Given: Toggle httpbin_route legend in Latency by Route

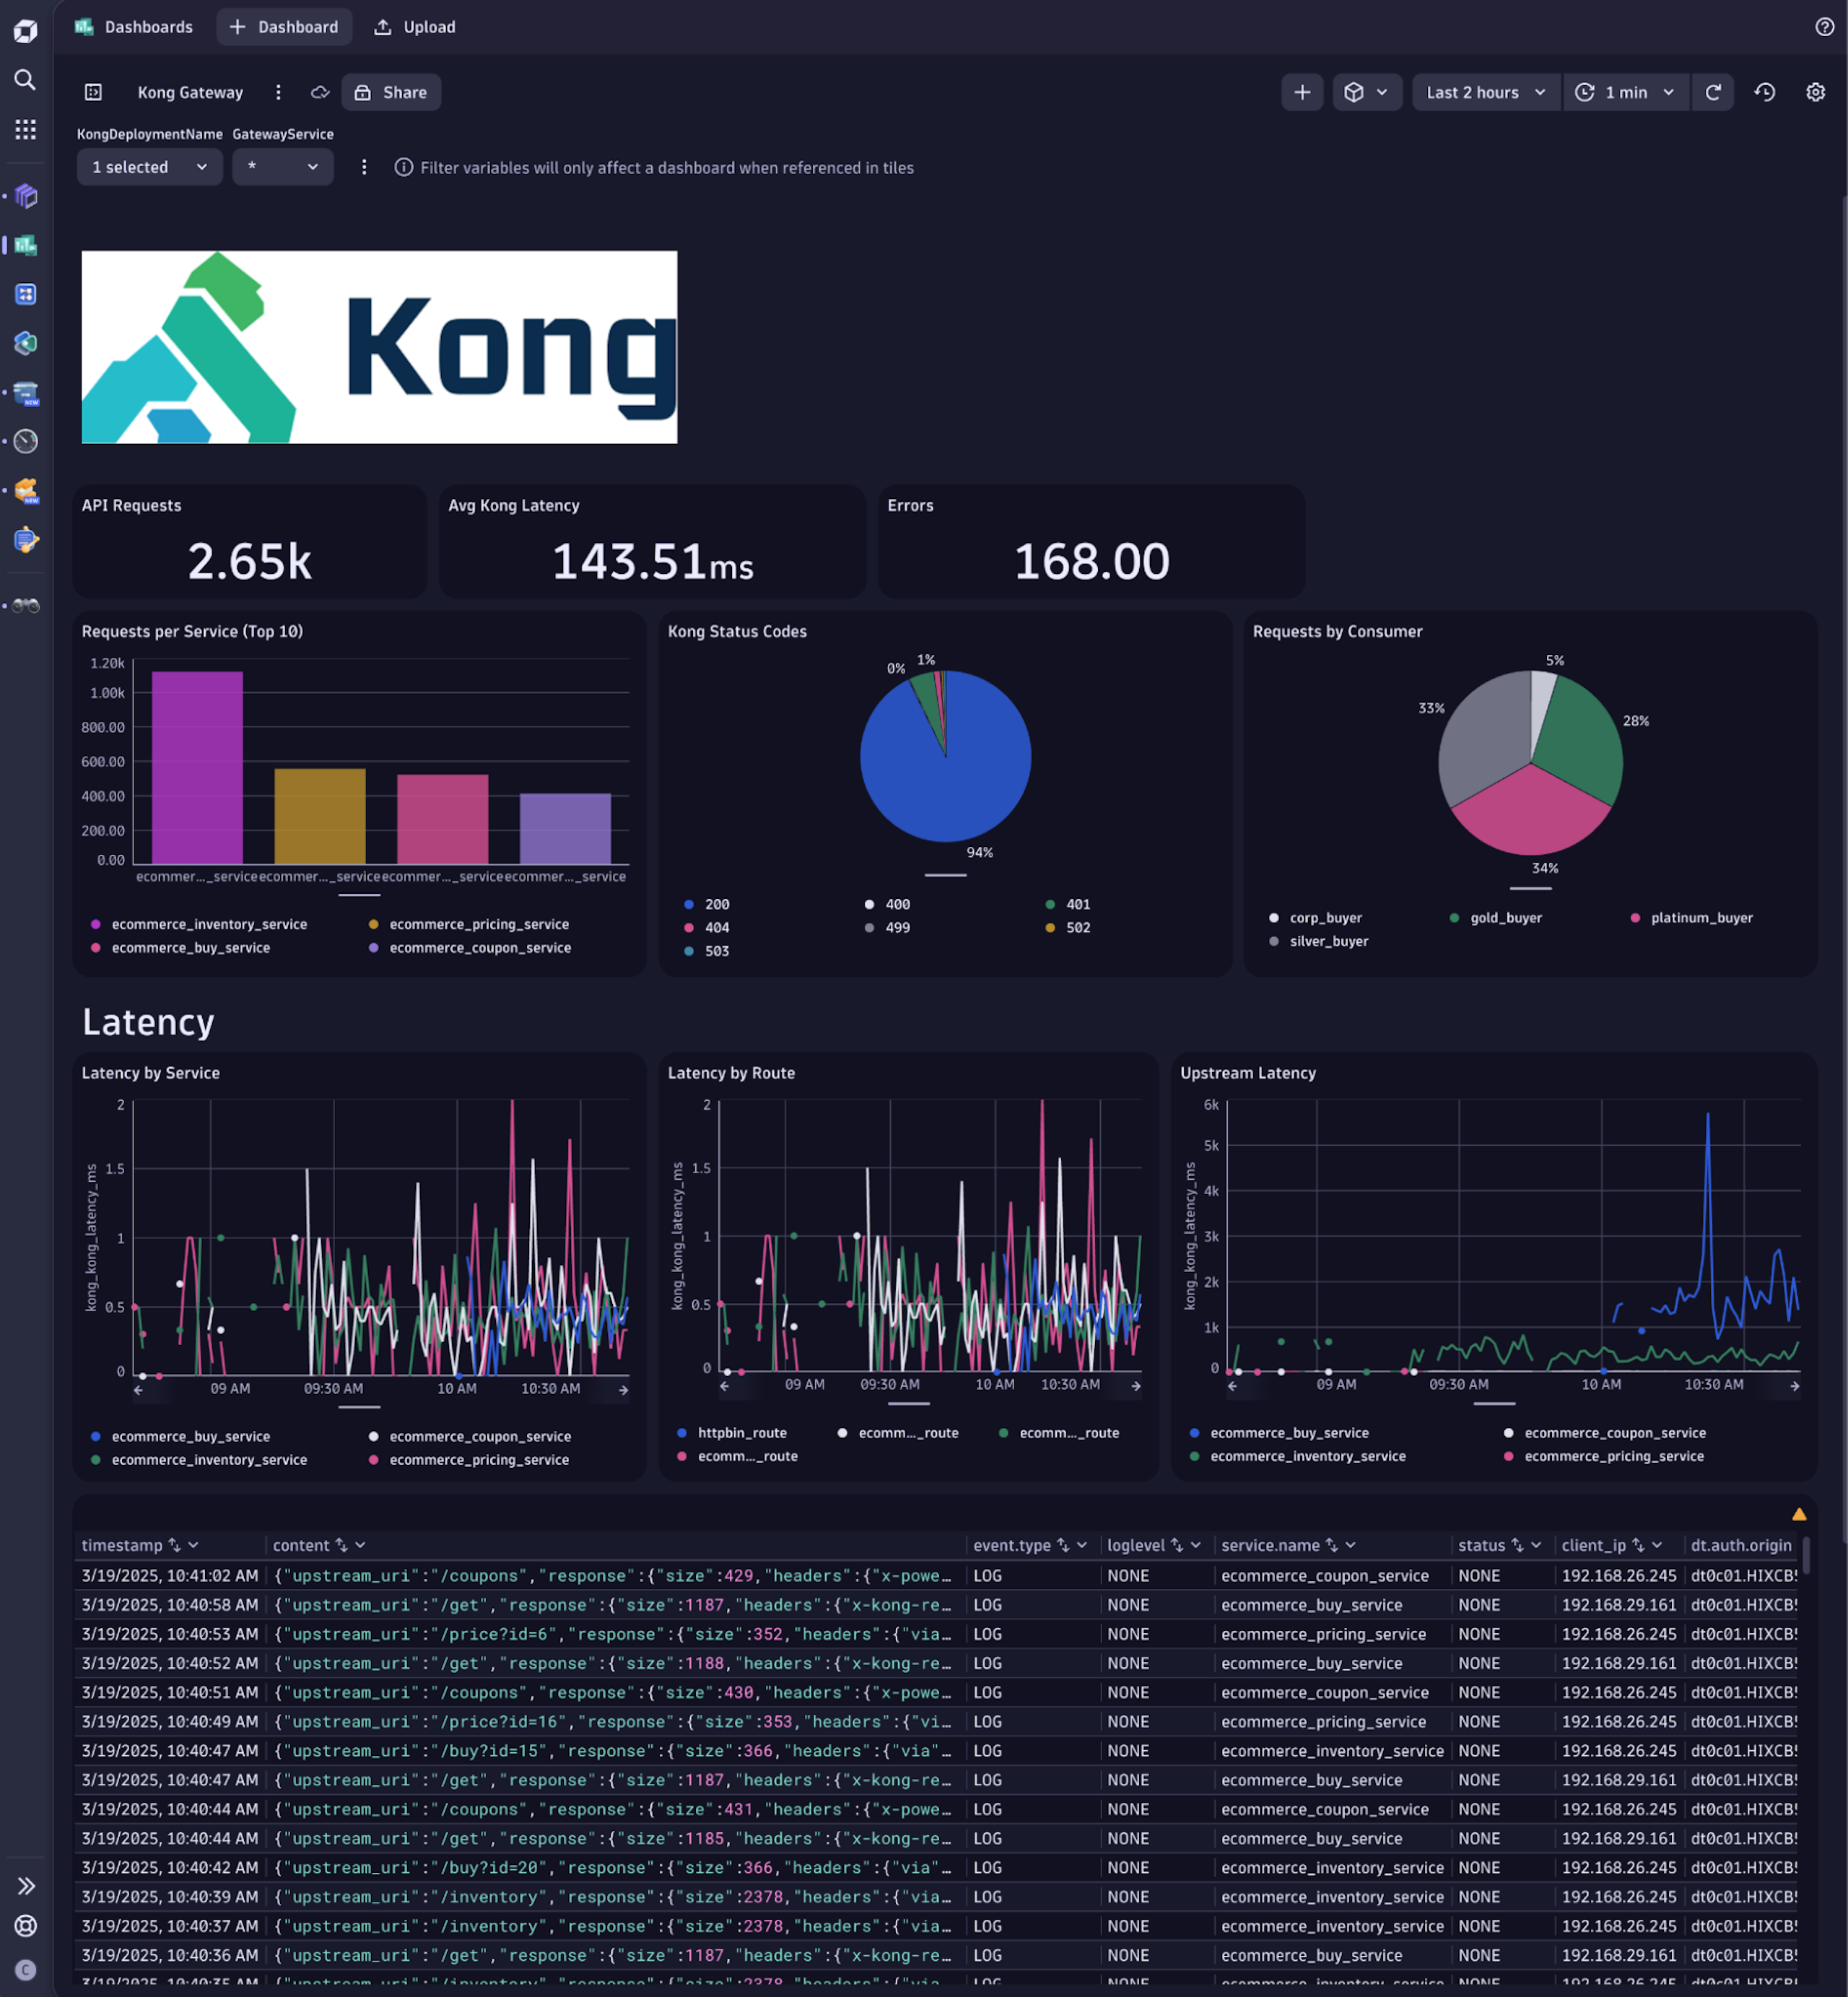Looking at the screenshot, I should (x=741, y=1433).
